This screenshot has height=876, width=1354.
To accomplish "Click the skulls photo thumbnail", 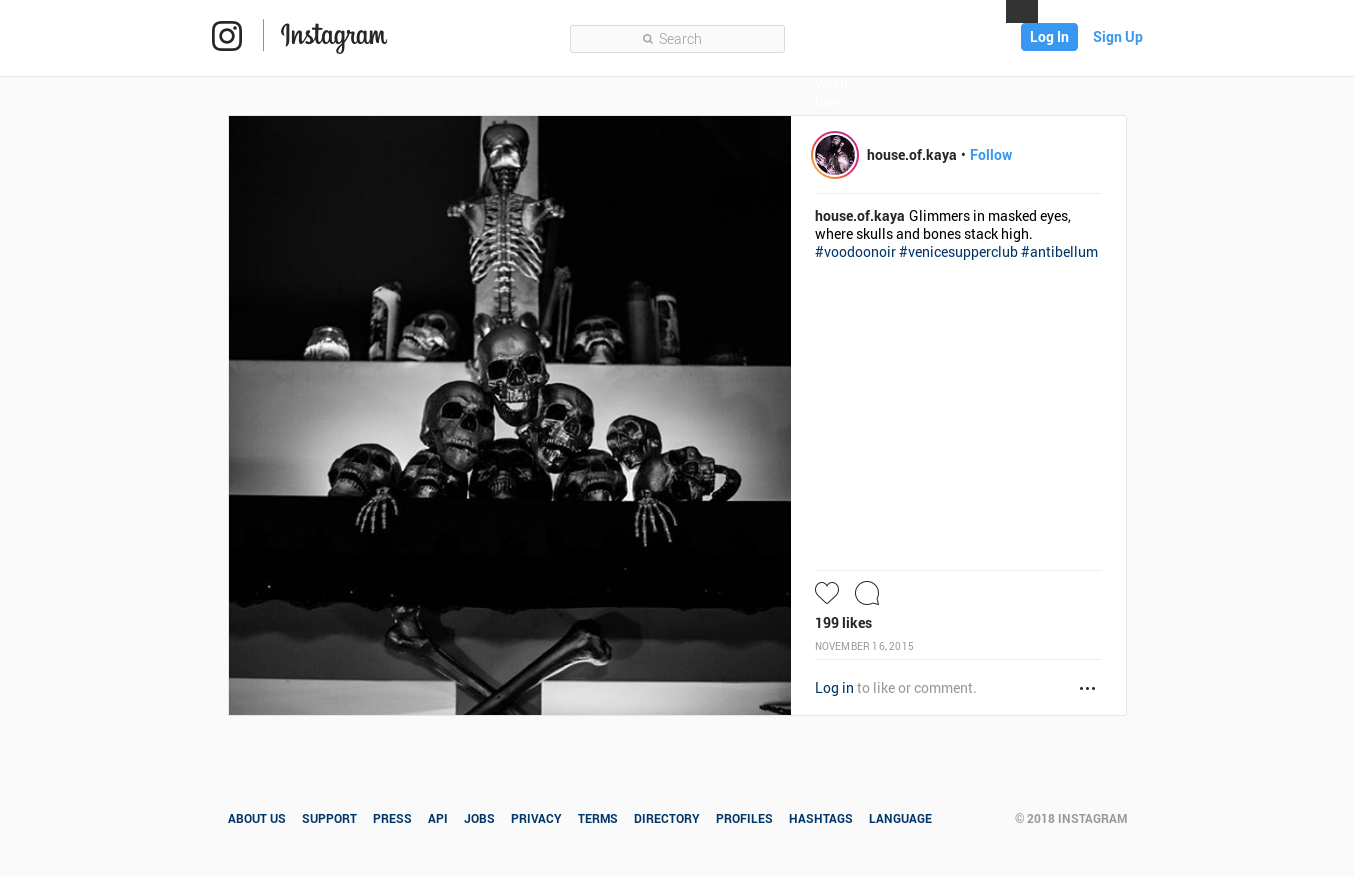I will (x=510, y=415).
